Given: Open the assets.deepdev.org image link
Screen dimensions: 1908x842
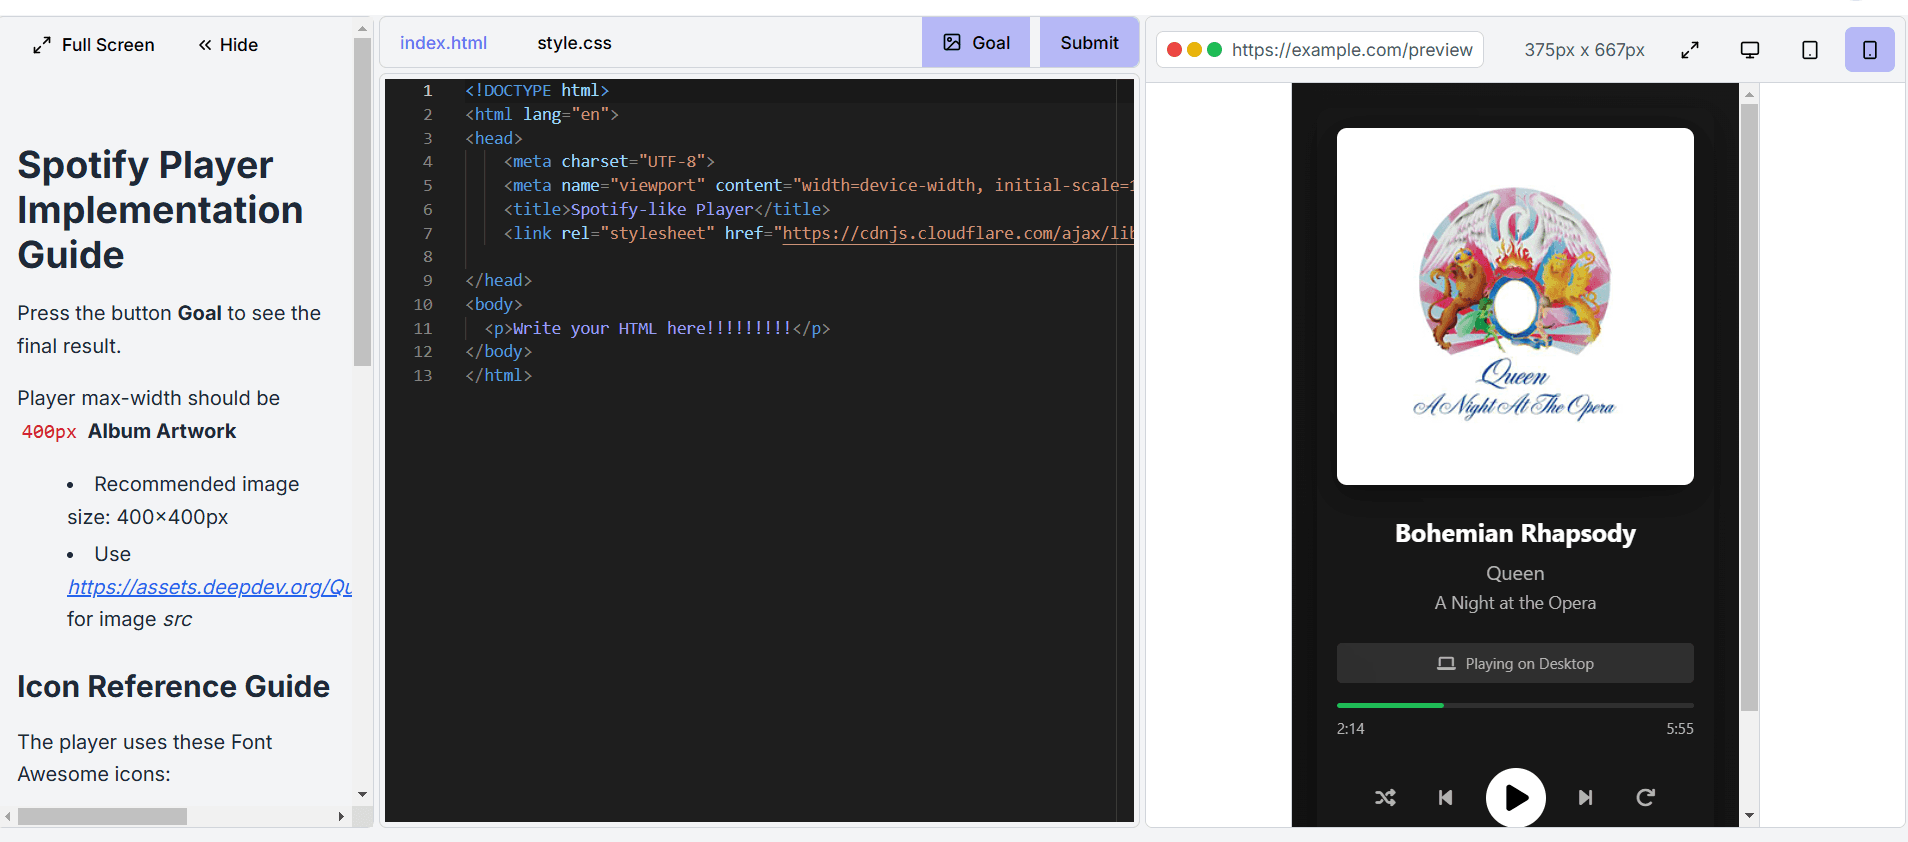Looking at the screenshot, I should tap(210, 587).
